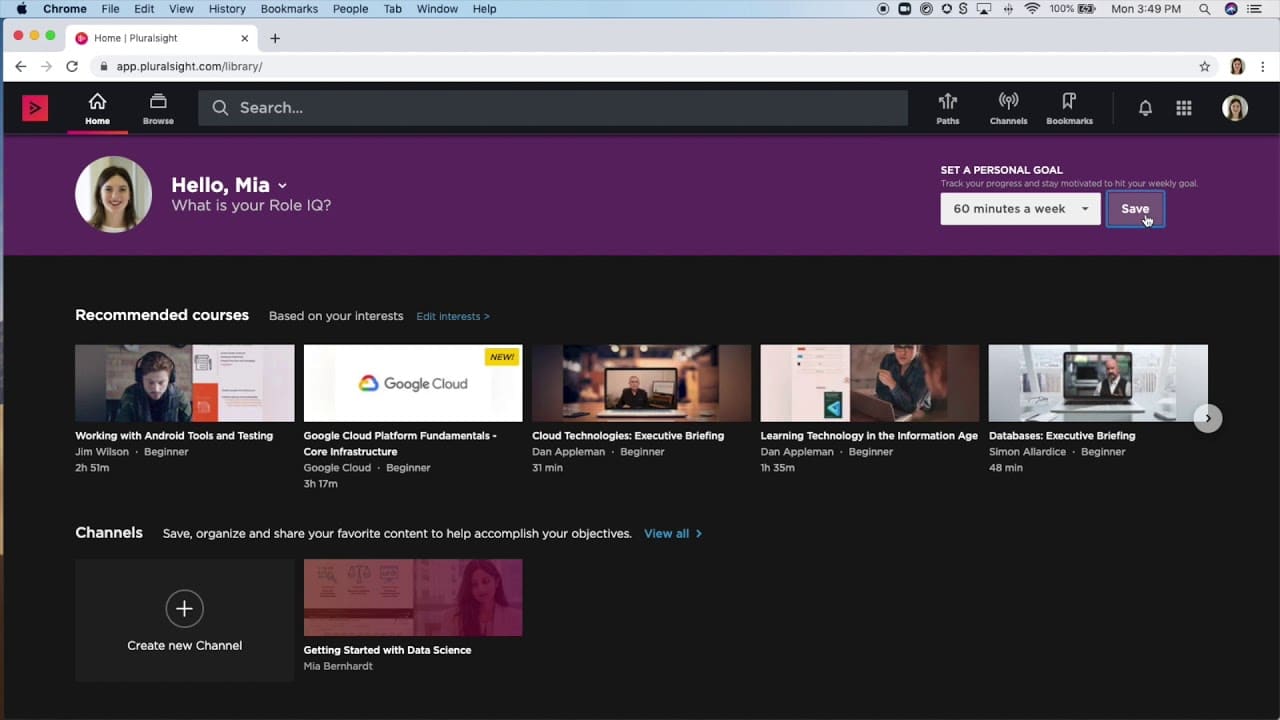Click What is your Role IQ?
This screenshot has height=720, width=1280.
[251, 205]
